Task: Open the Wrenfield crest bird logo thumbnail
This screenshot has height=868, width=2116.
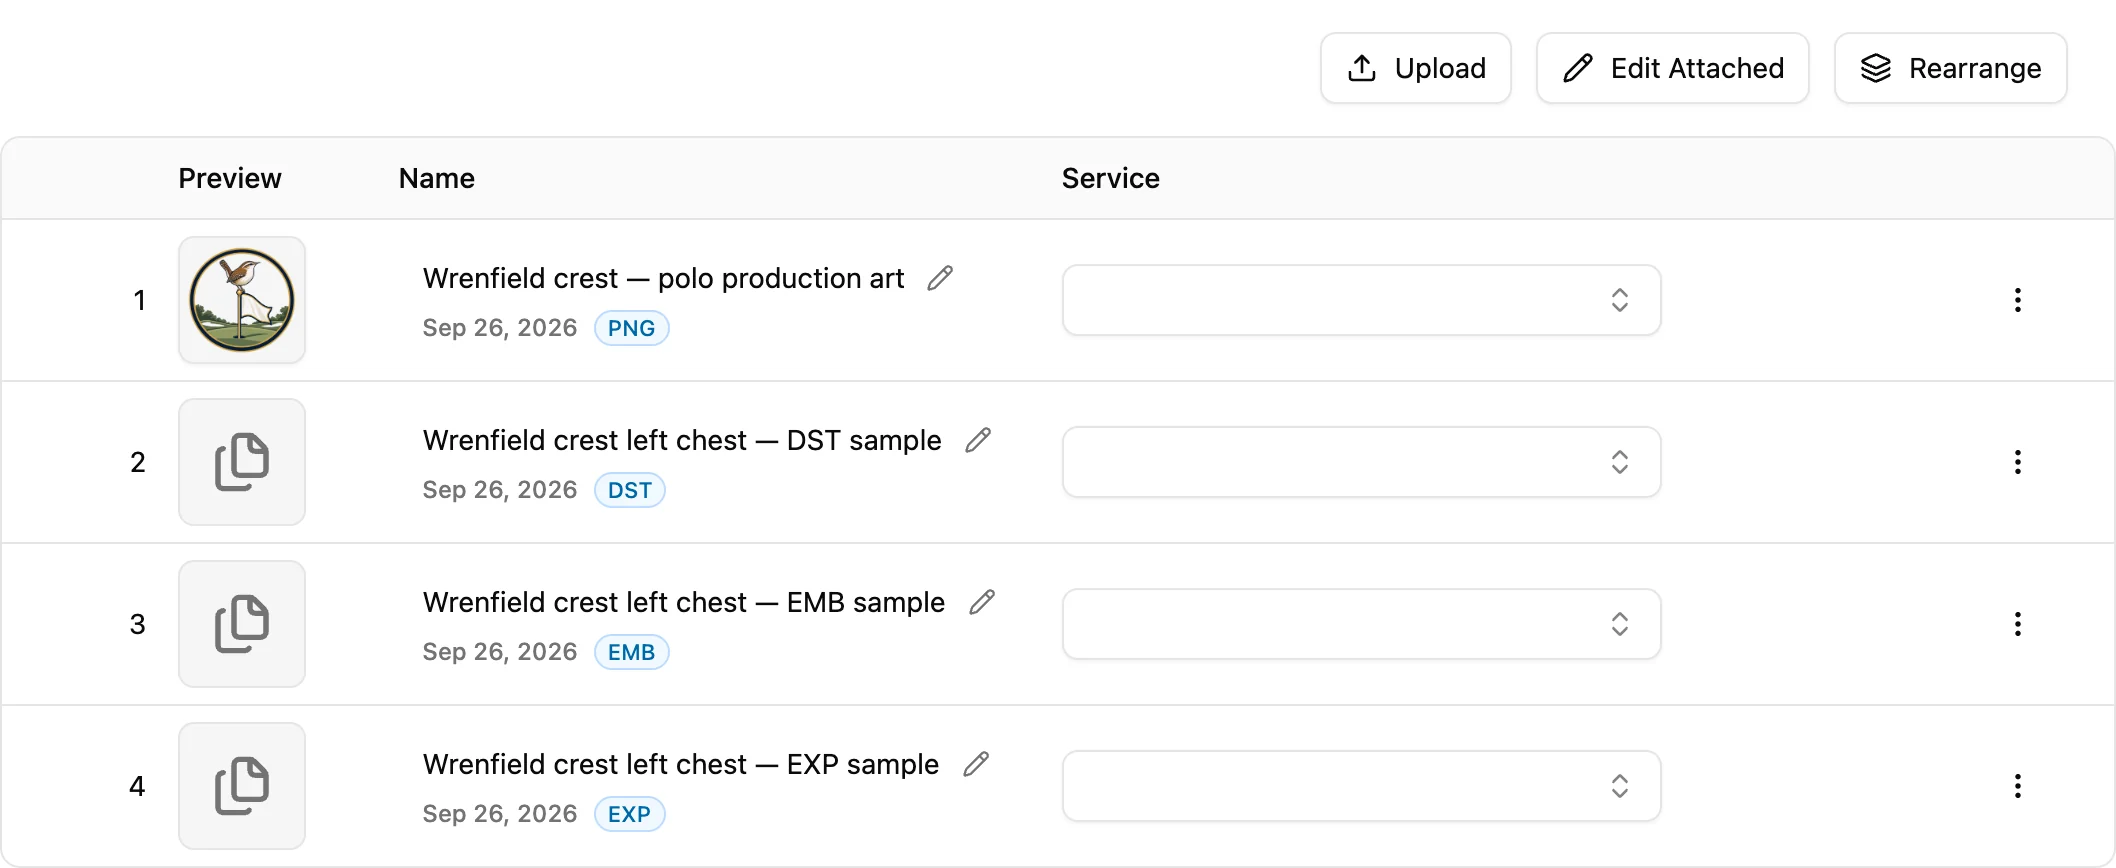Action: click(x=242, y=300)
